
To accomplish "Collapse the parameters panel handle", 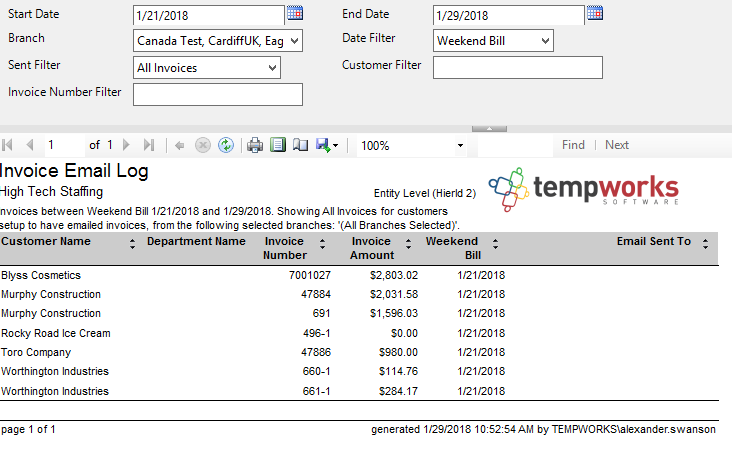I will pos(489,129).
